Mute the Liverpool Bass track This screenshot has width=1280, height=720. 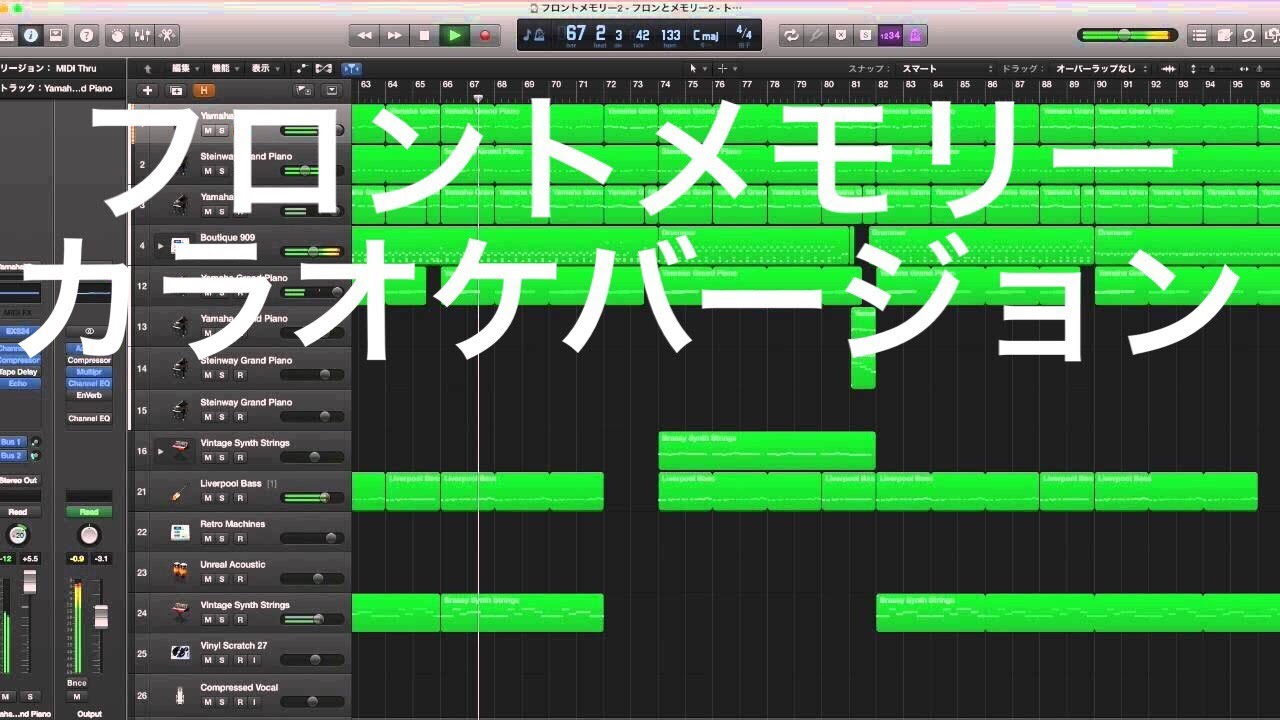coord(208,498)
